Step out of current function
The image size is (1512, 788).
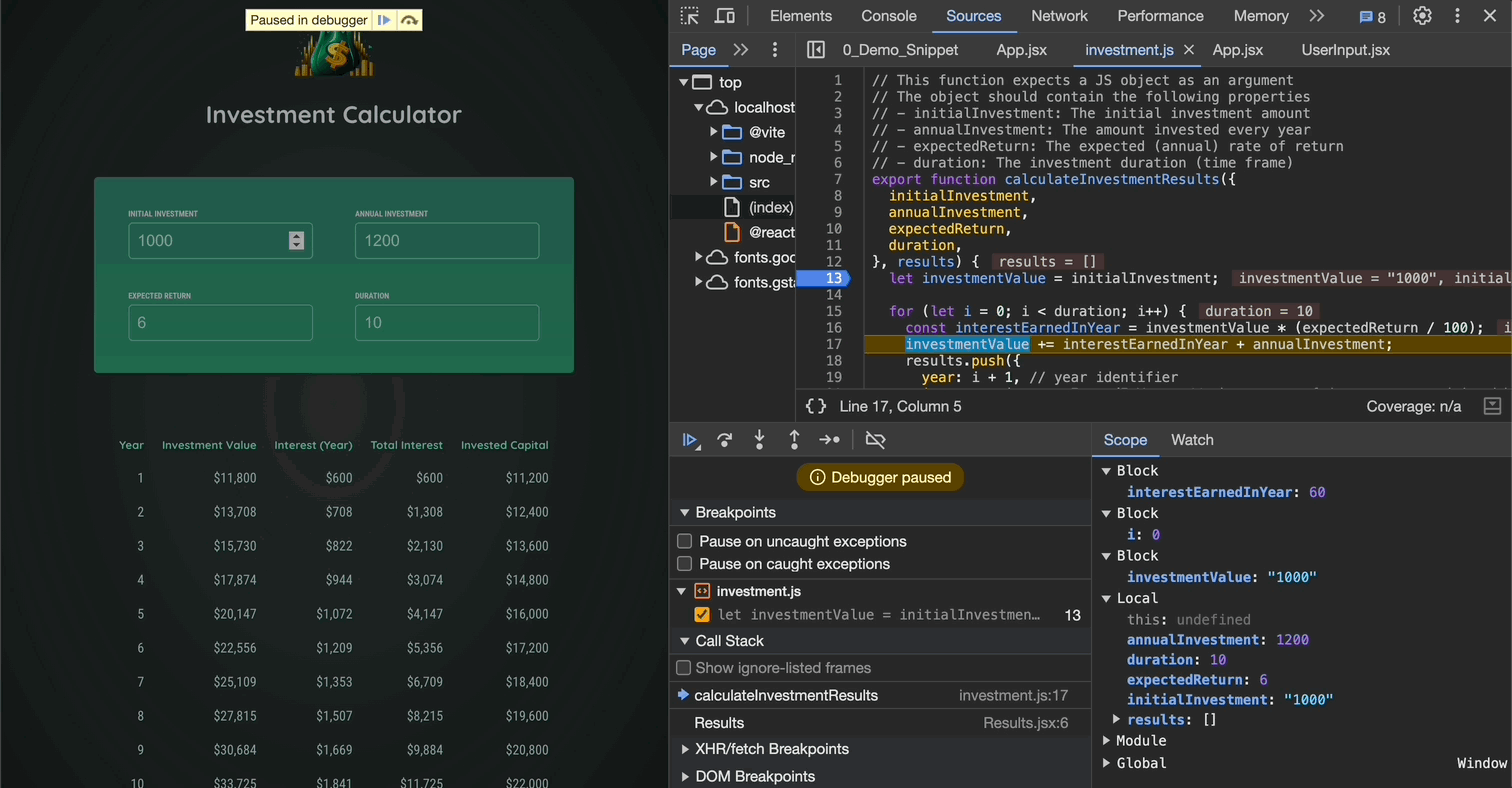[794, 440]
